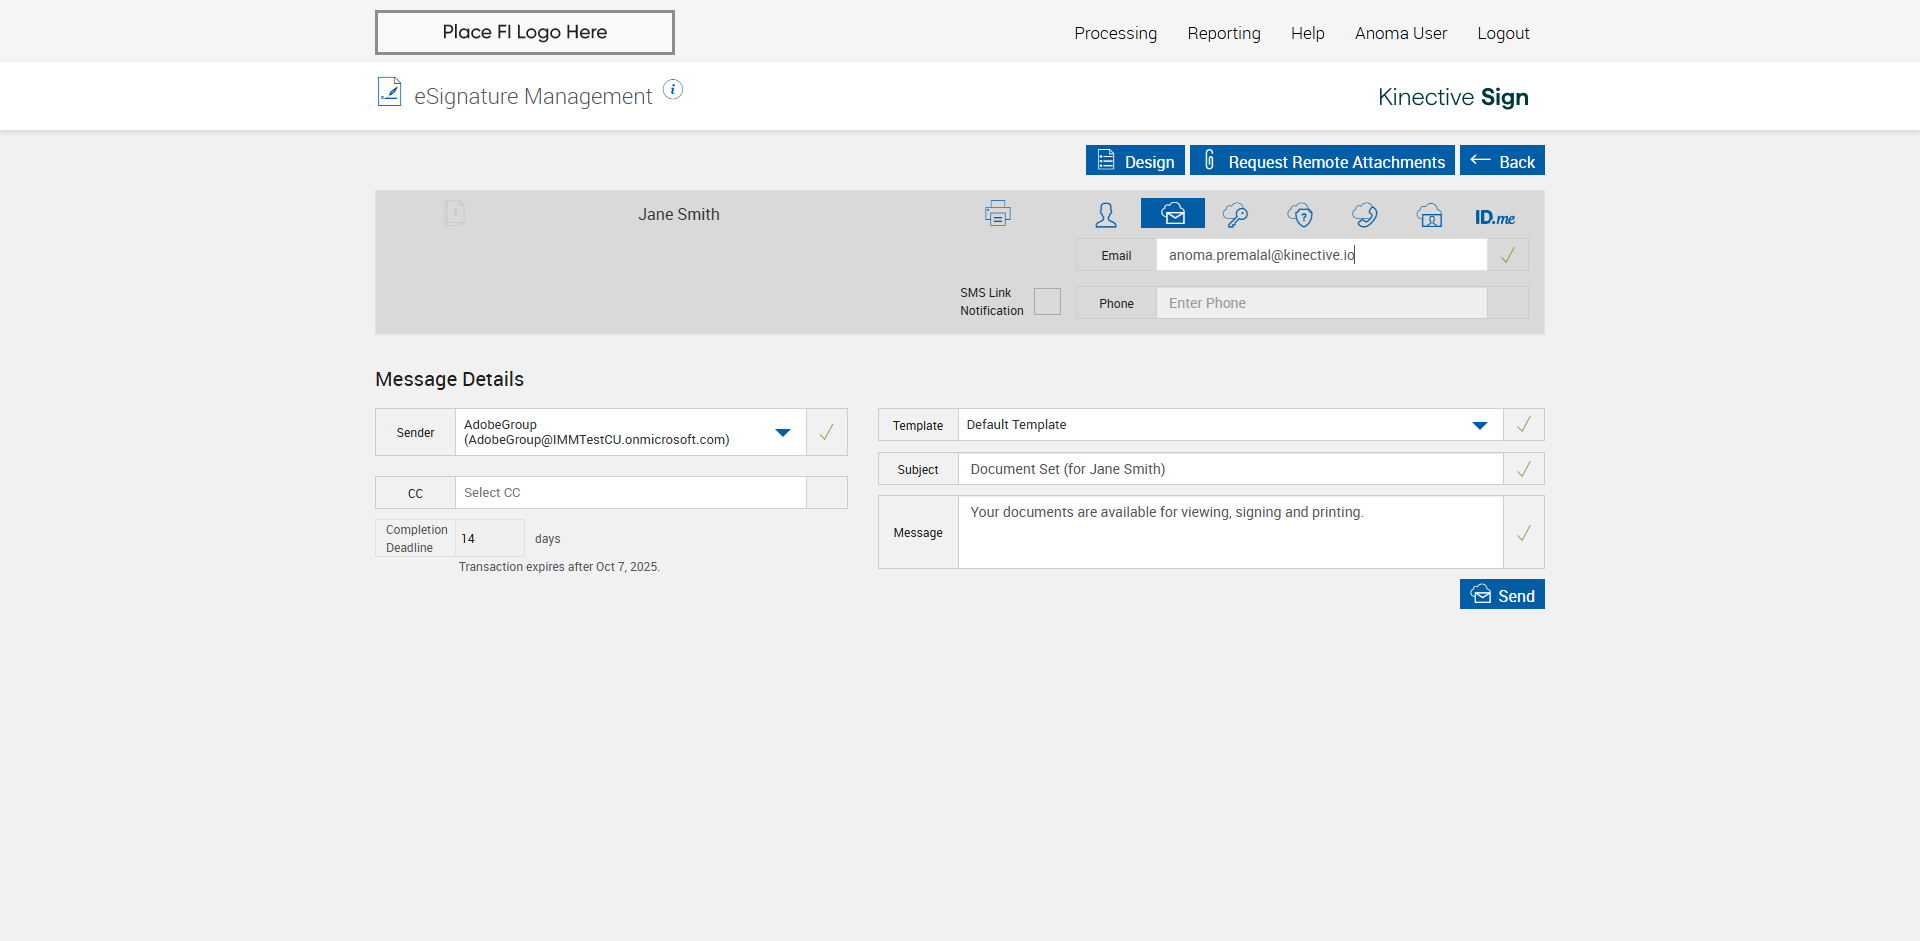
Task: Select the cloud photo ID verification icon
Action: tap(1429, 215)
